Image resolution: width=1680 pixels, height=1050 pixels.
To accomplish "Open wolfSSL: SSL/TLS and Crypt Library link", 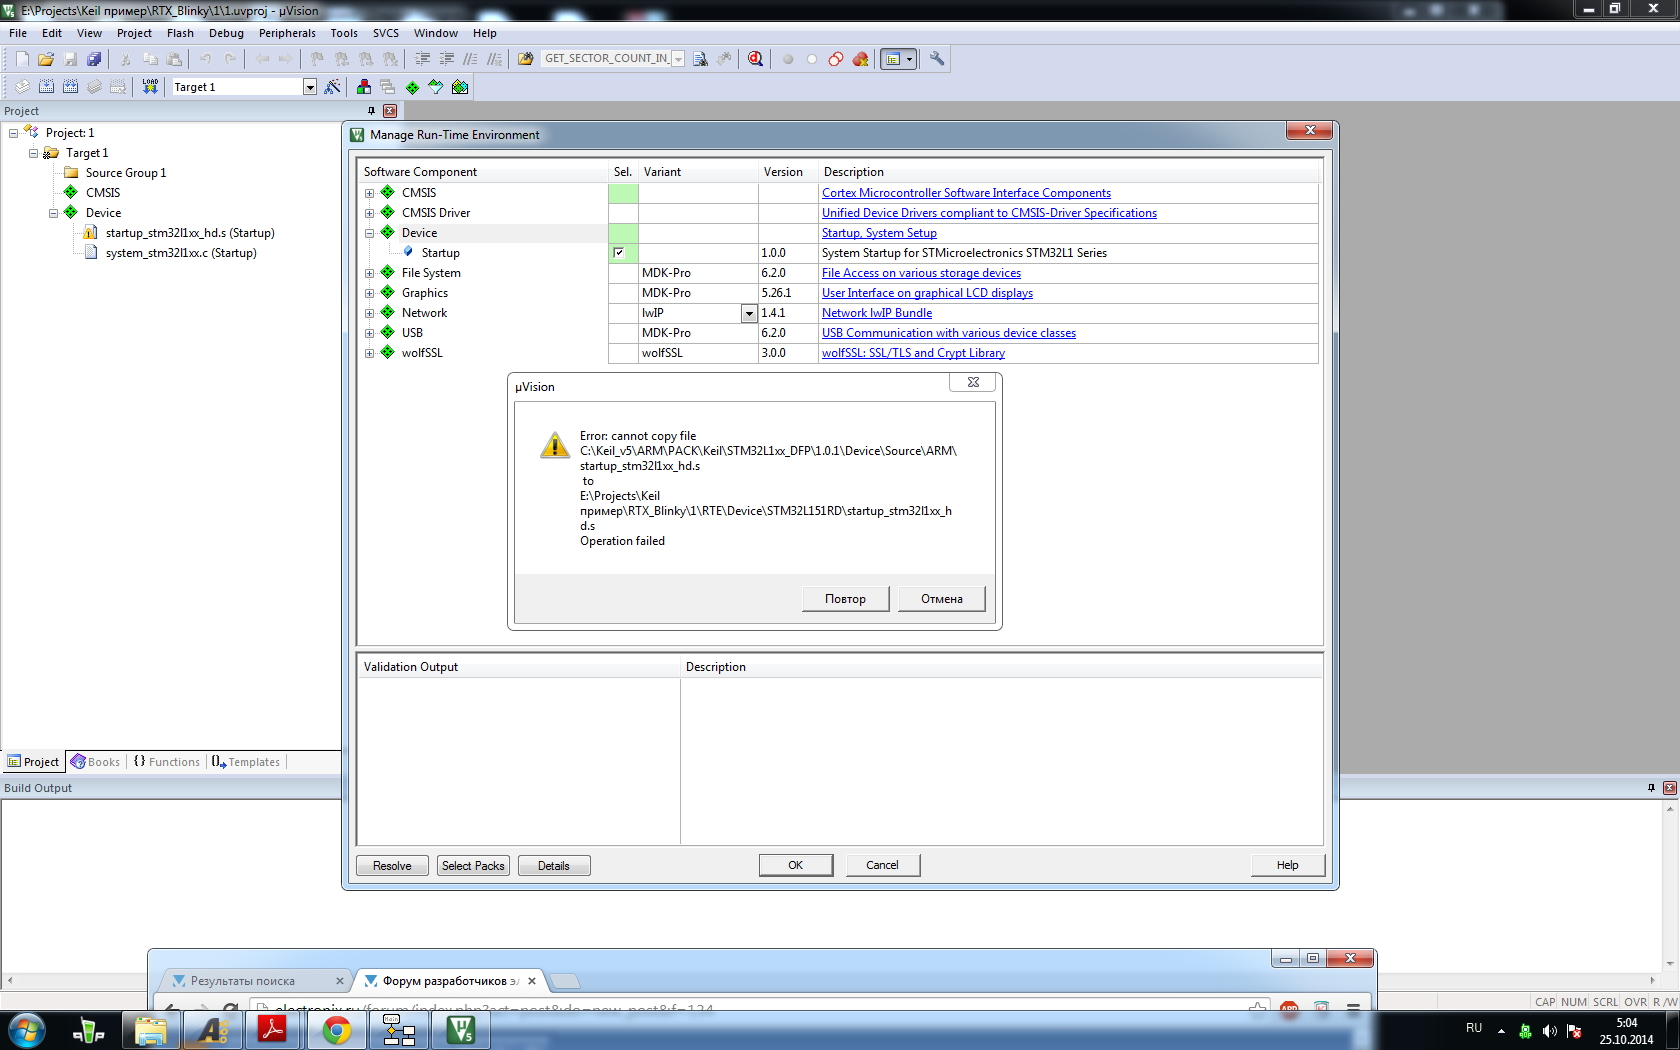I will (913, 353).
